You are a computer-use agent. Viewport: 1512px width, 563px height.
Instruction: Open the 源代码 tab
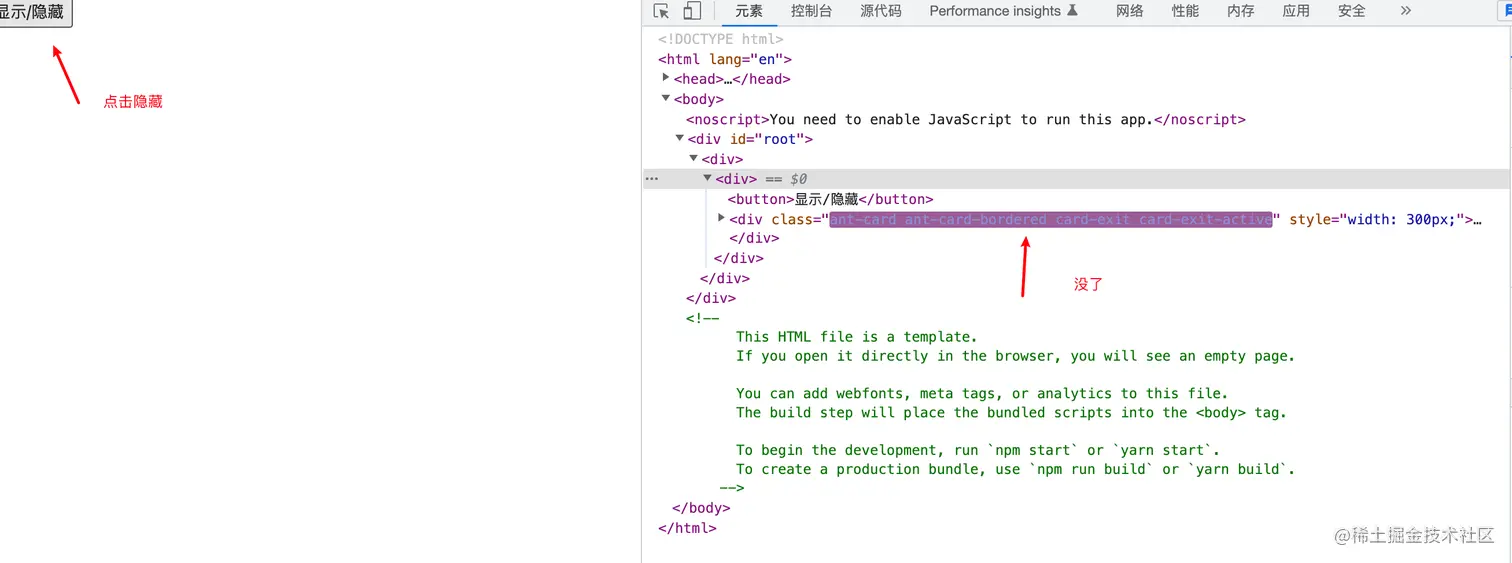click(x=881, y=11)
